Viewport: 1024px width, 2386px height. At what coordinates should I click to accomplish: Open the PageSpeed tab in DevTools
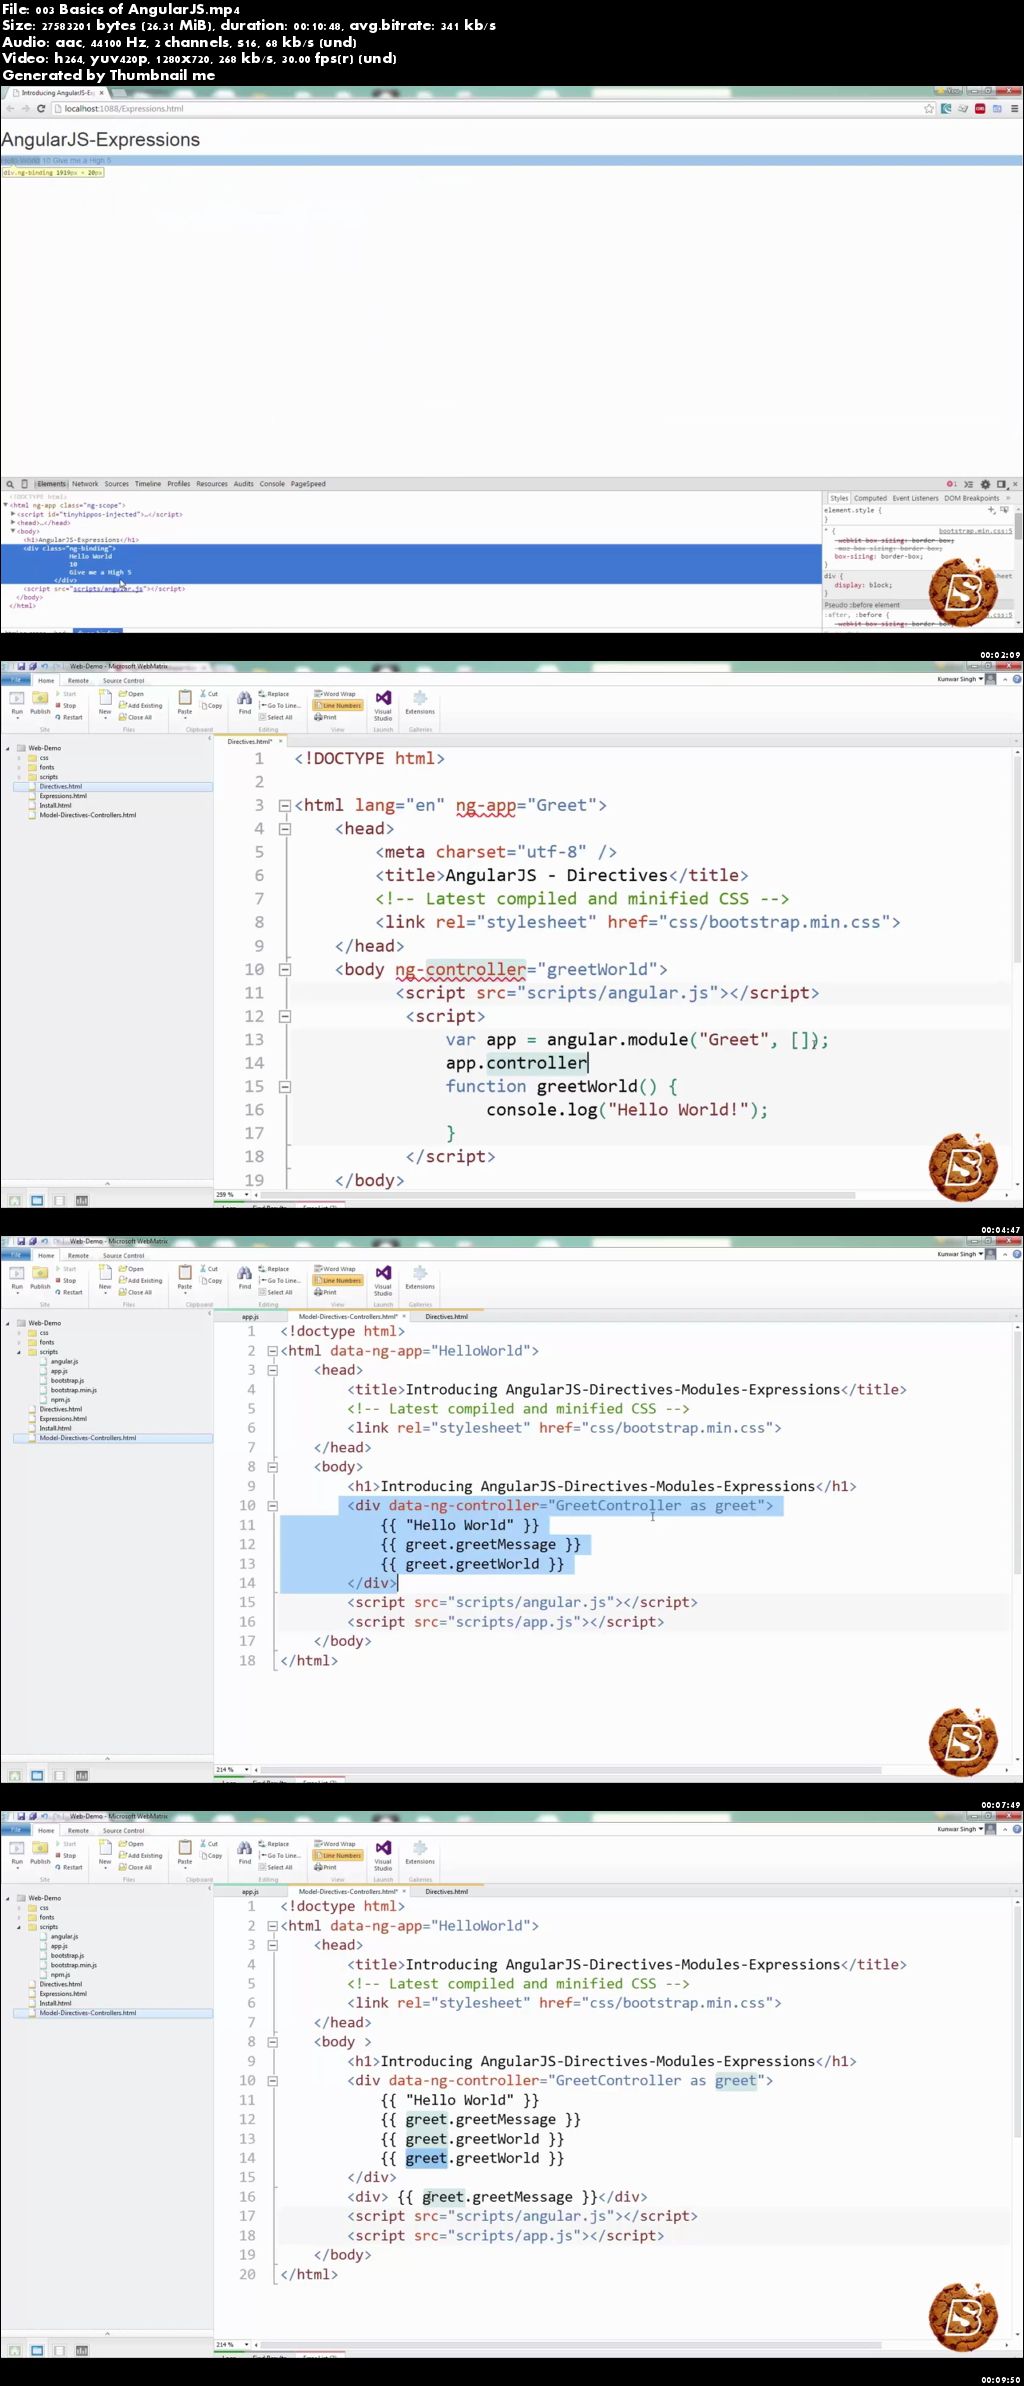(308, 484)
